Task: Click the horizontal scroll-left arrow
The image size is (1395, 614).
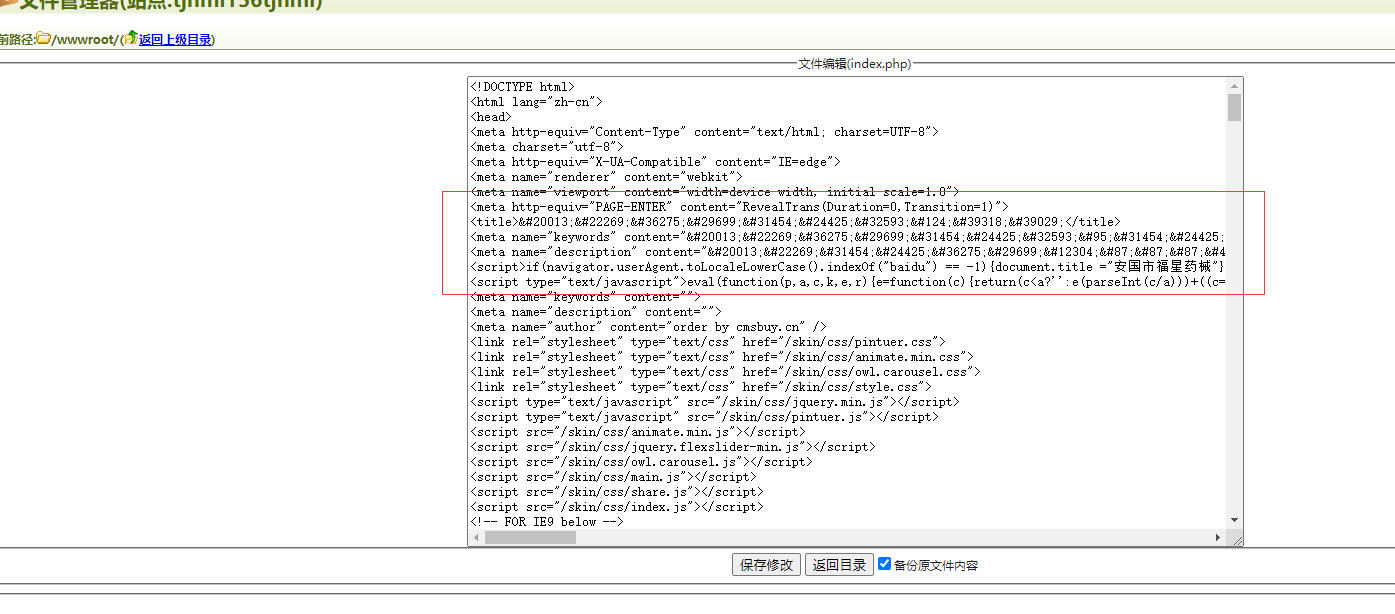Action: (477, 538)
